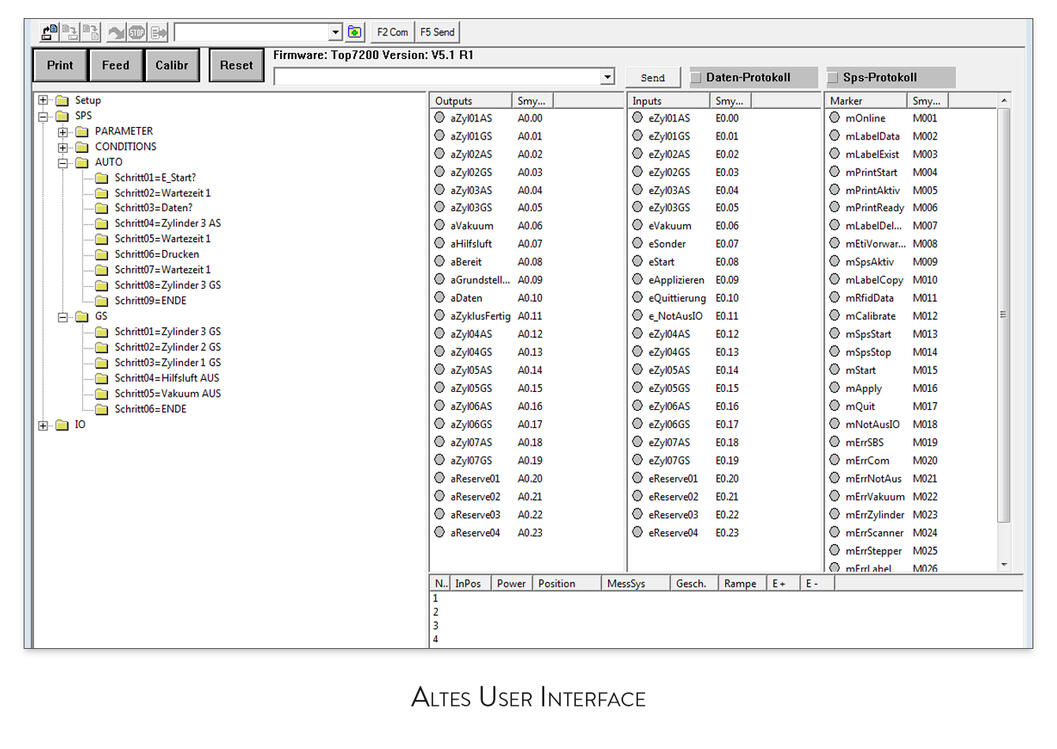The width and height of the screenshot is (1057, 749).
Task: Click the SPS folder icon
Action: (x=62, y=116)
